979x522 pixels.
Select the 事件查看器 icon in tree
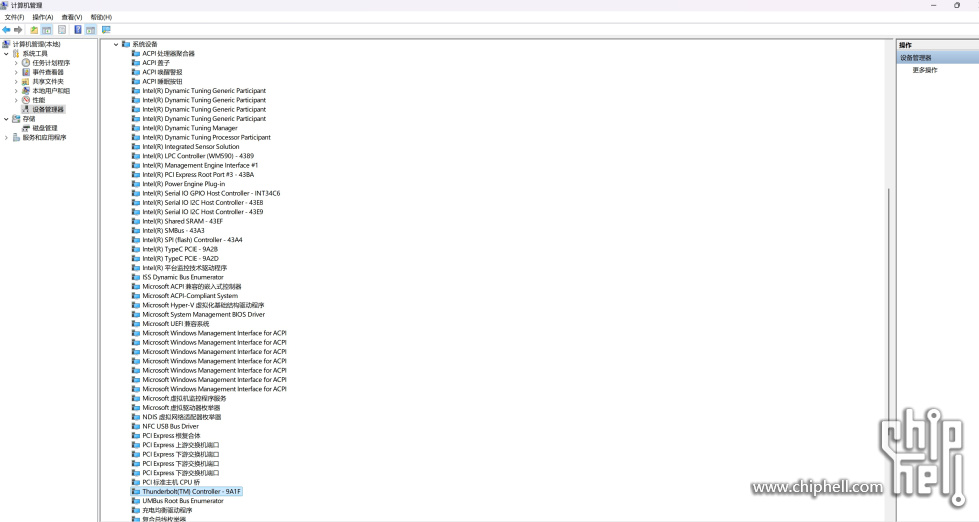(26, 72)
